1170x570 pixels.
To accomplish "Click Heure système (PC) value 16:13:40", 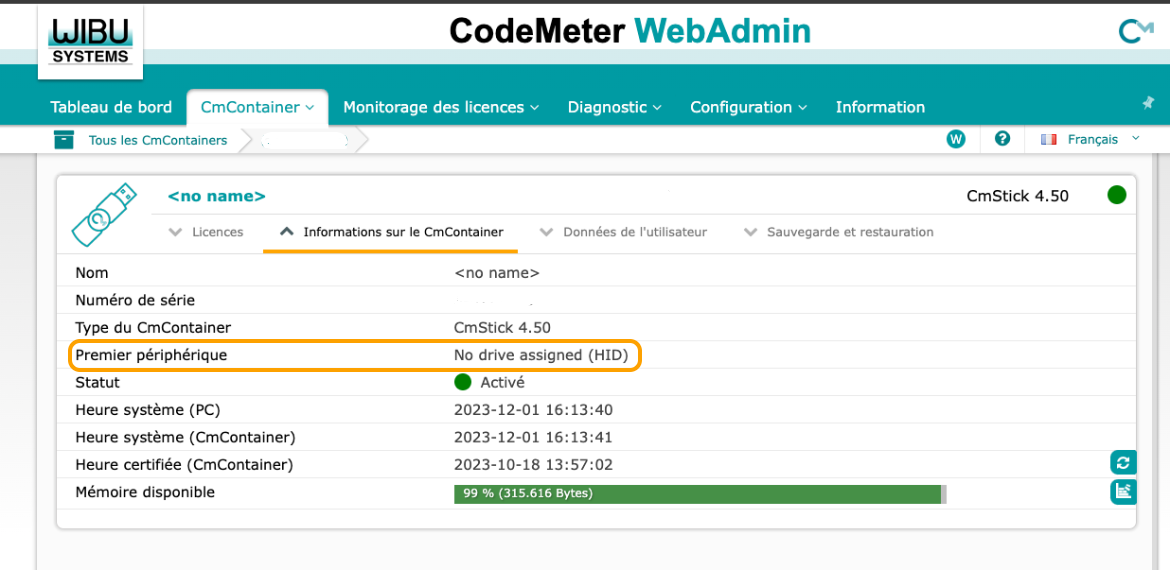I will coord(533,410).
